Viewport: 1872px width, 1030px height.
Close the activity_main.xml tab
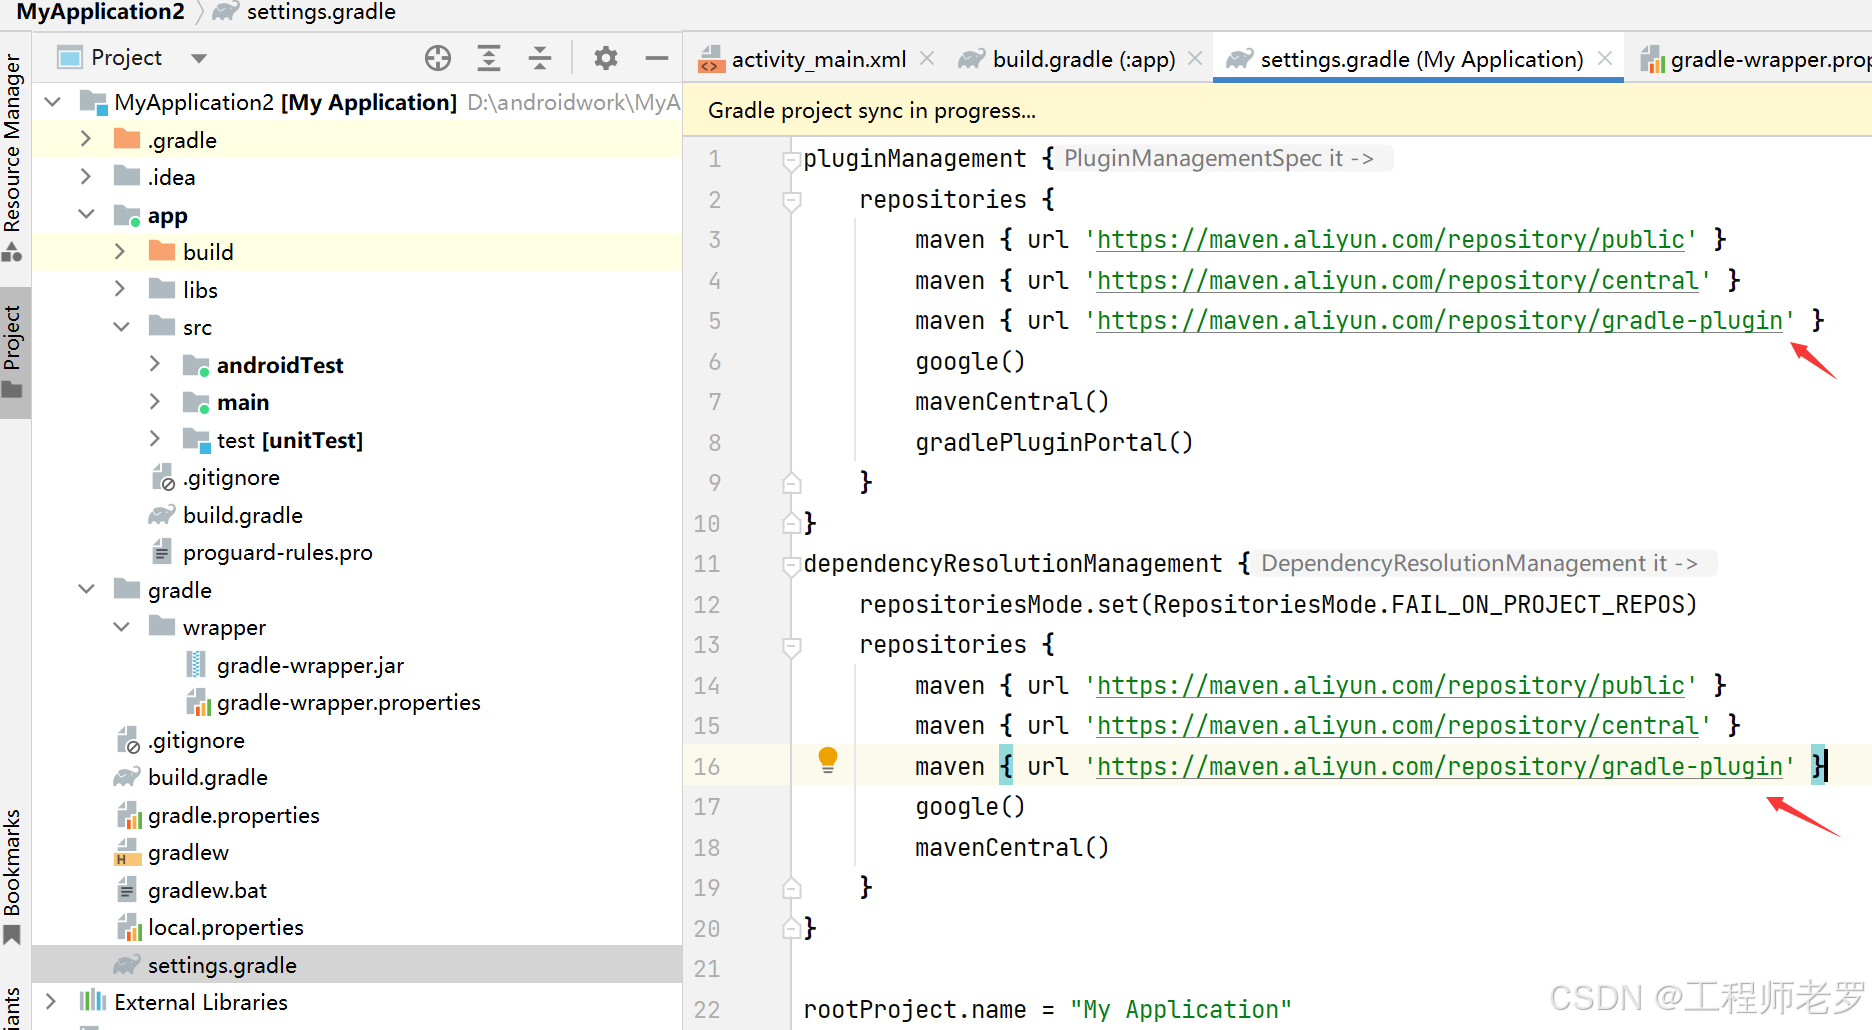tap(927, 58)
